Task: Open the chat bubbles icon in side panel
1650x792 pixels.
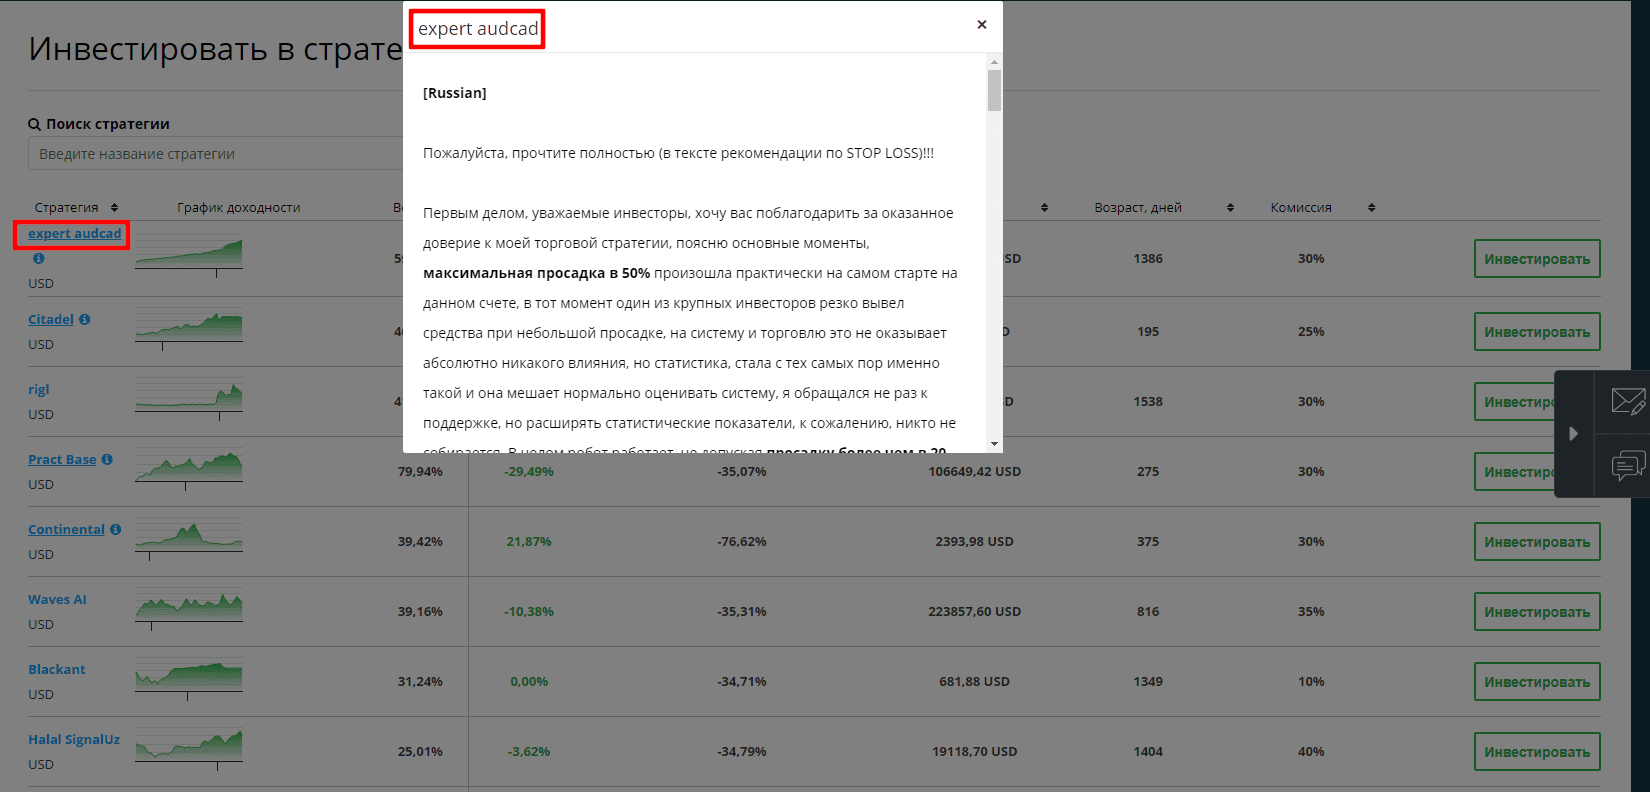Action: pos(1628,466)
